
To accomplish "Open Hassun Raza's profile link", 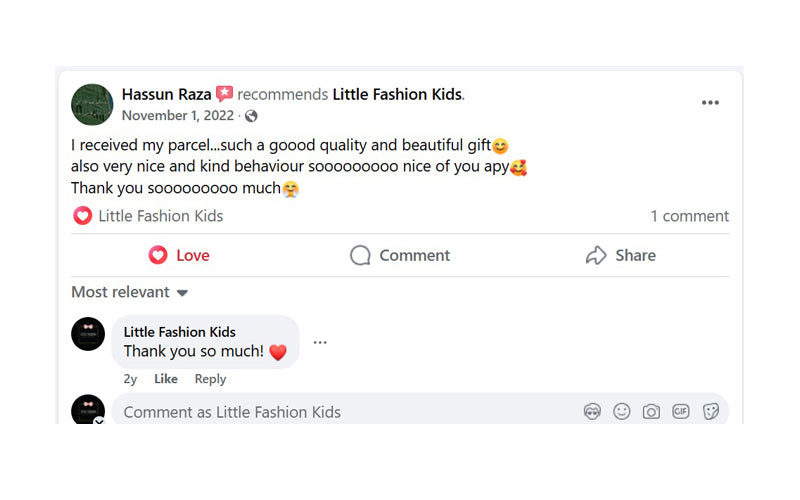I will [166, 94].
